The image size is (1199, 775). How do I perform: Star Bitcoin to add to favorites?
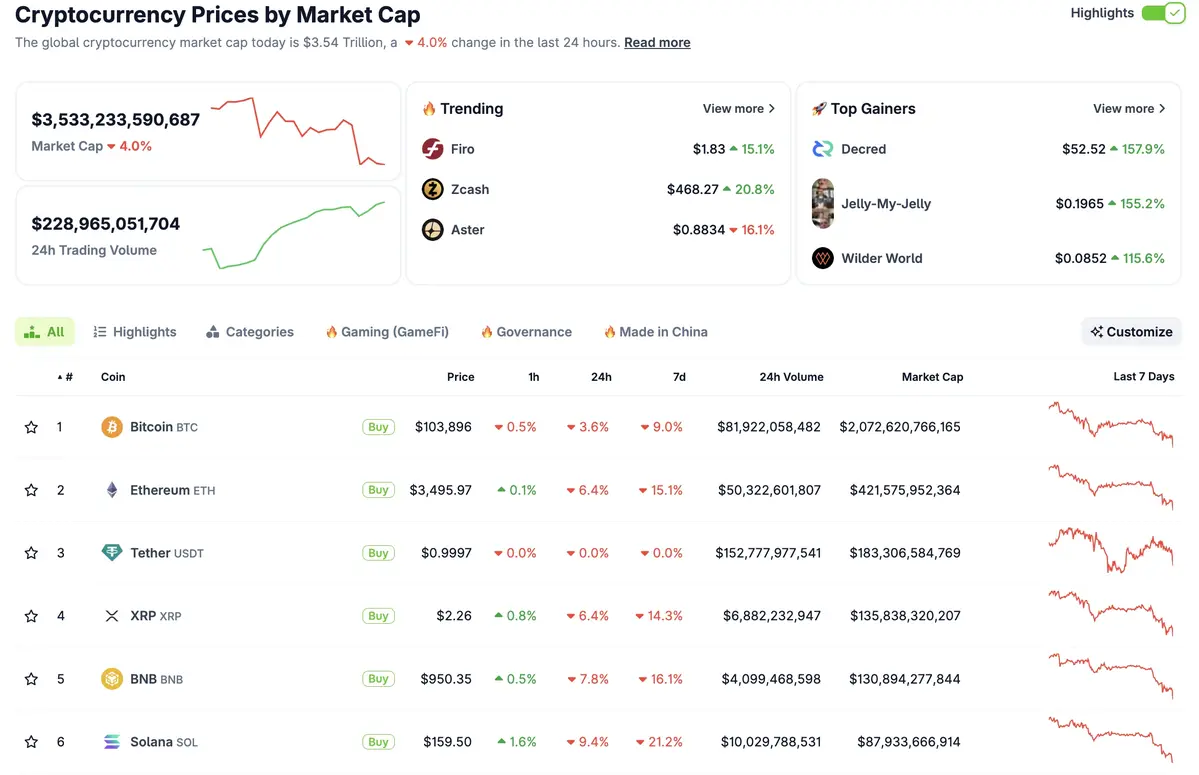tap(30, 426)
